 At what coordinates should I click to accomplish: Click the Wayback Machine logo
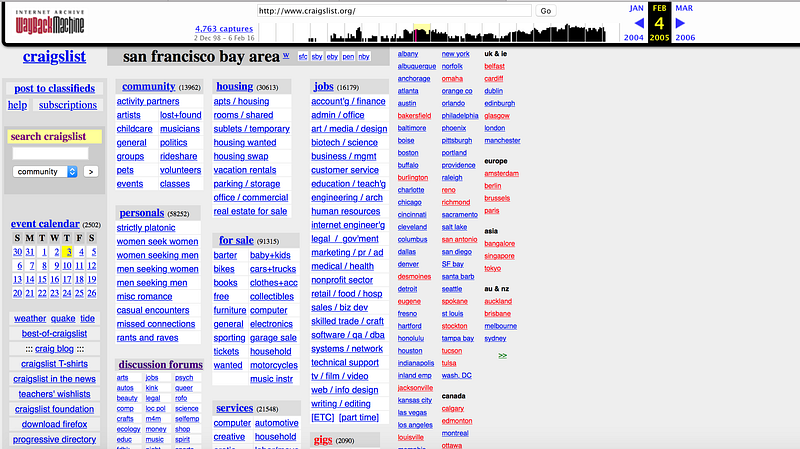[49, 22]
